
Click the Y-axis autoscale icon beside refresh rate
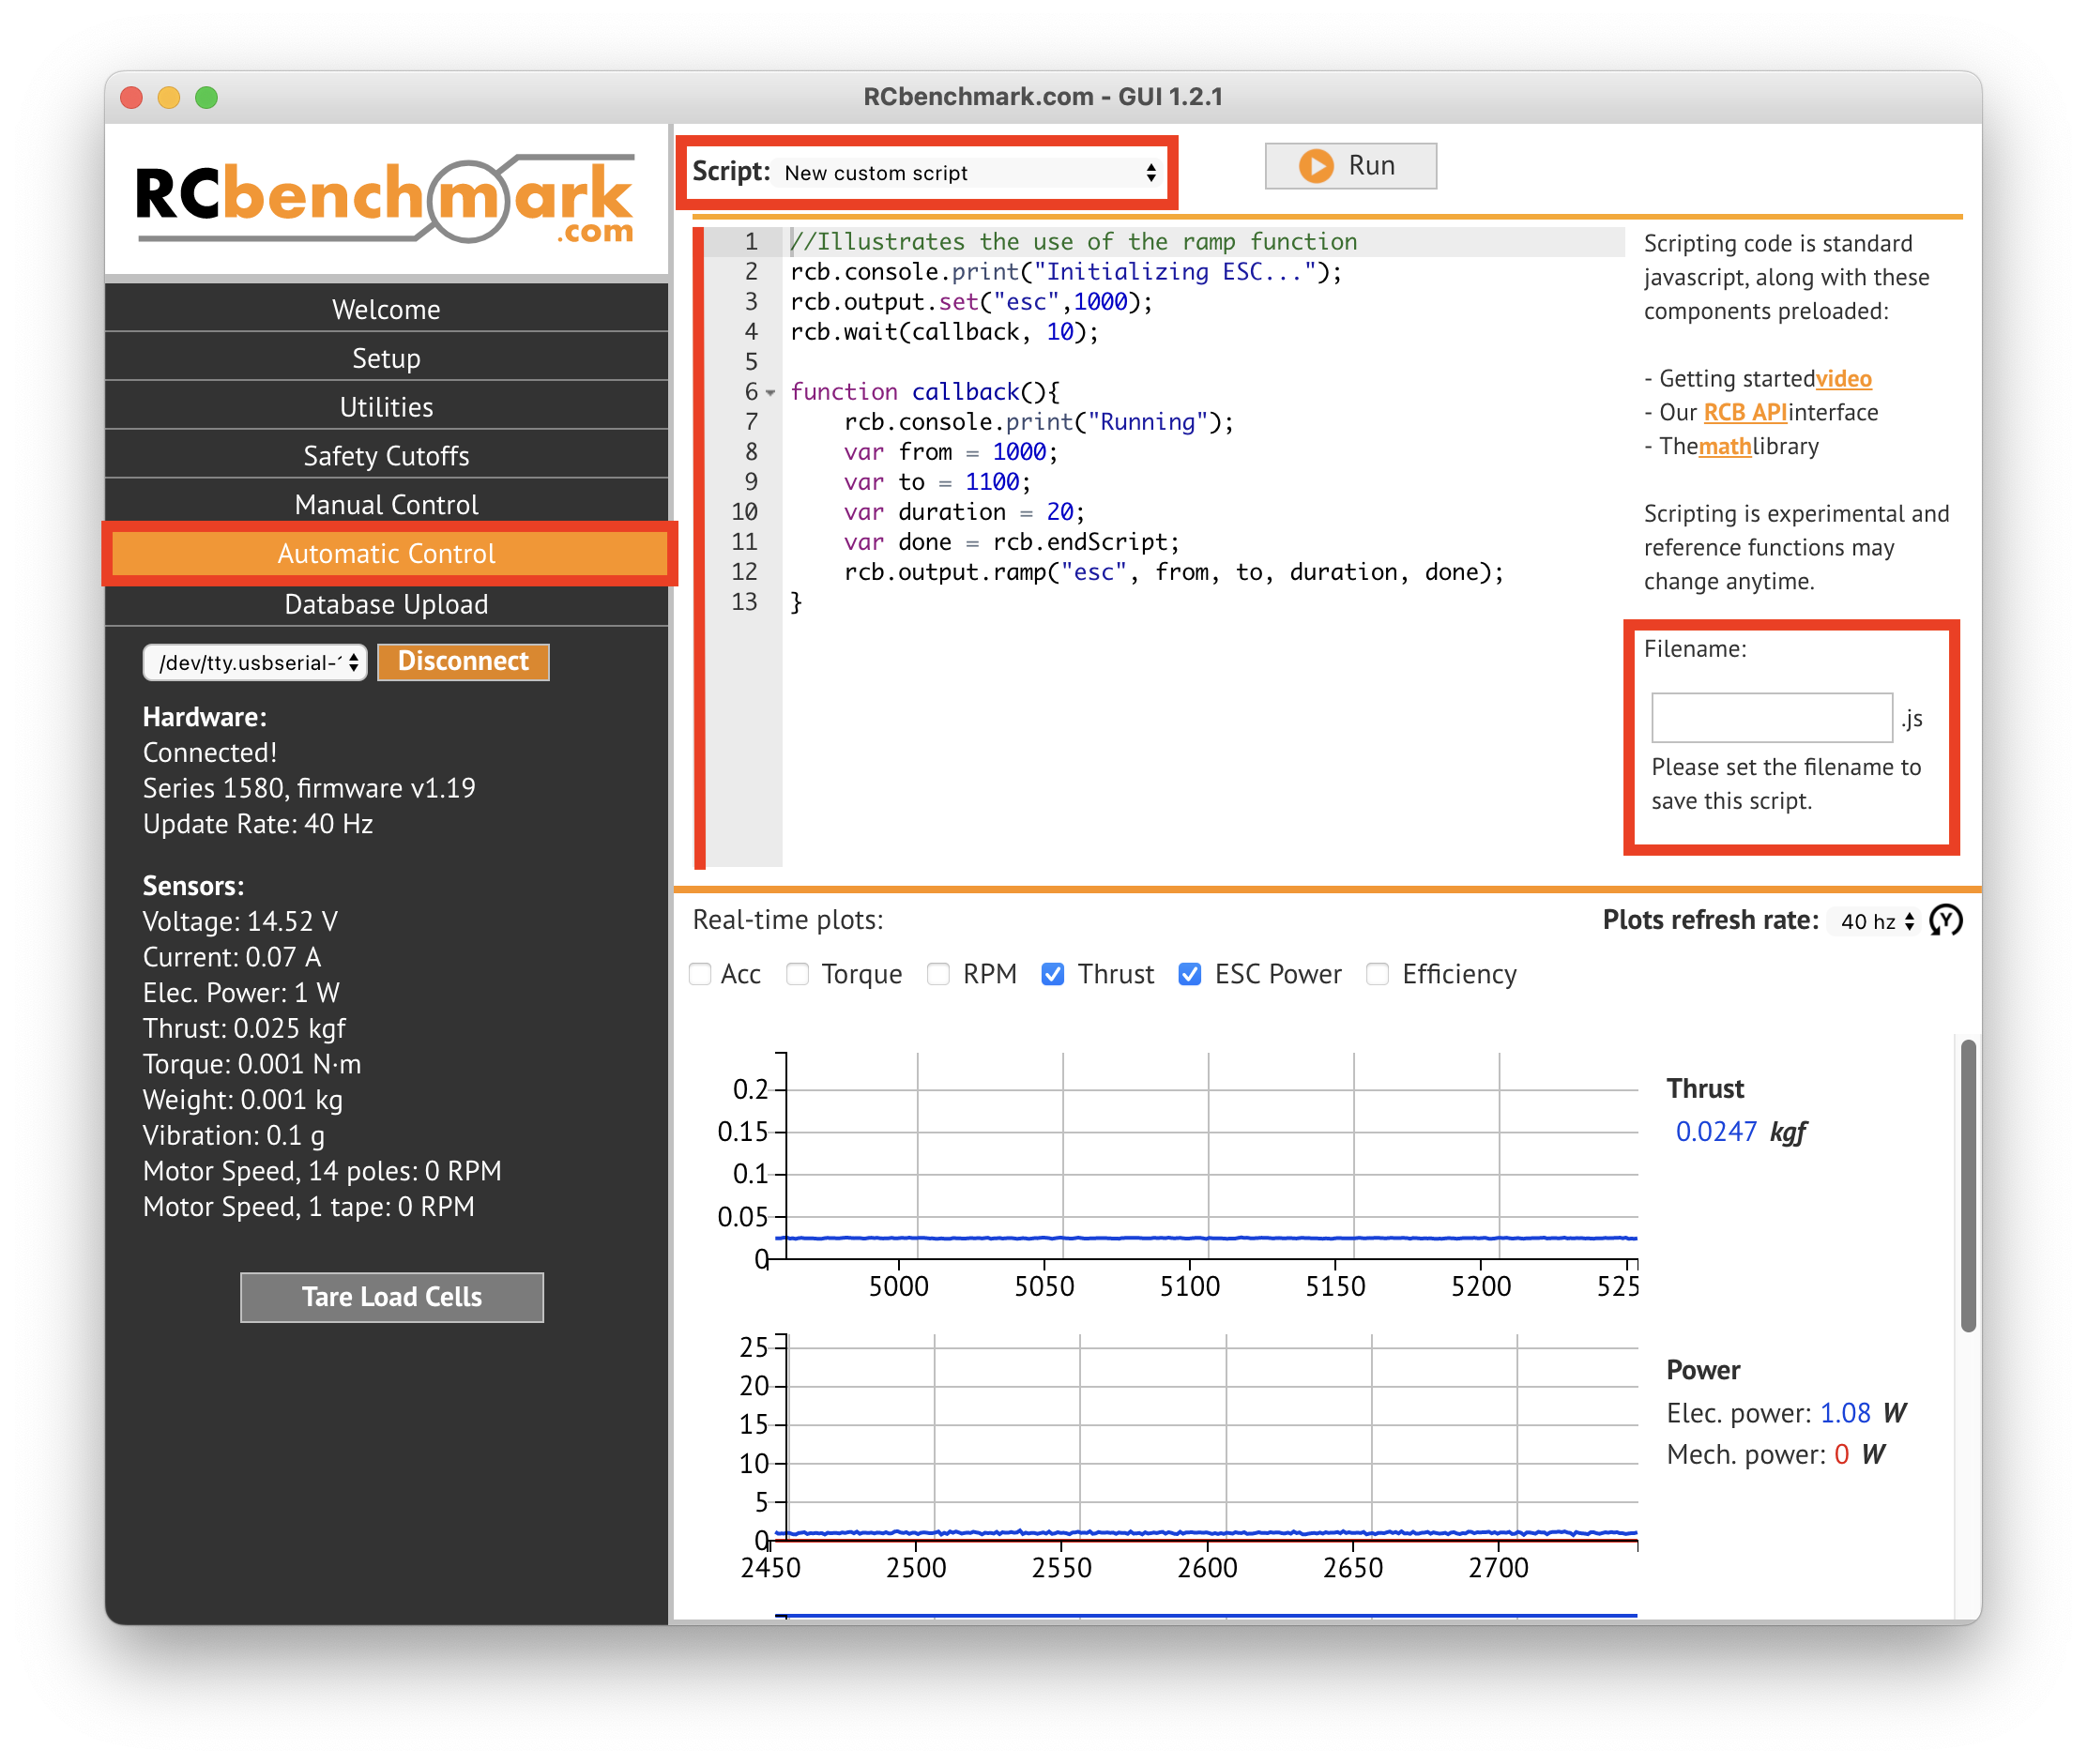tap(1945, 920)
